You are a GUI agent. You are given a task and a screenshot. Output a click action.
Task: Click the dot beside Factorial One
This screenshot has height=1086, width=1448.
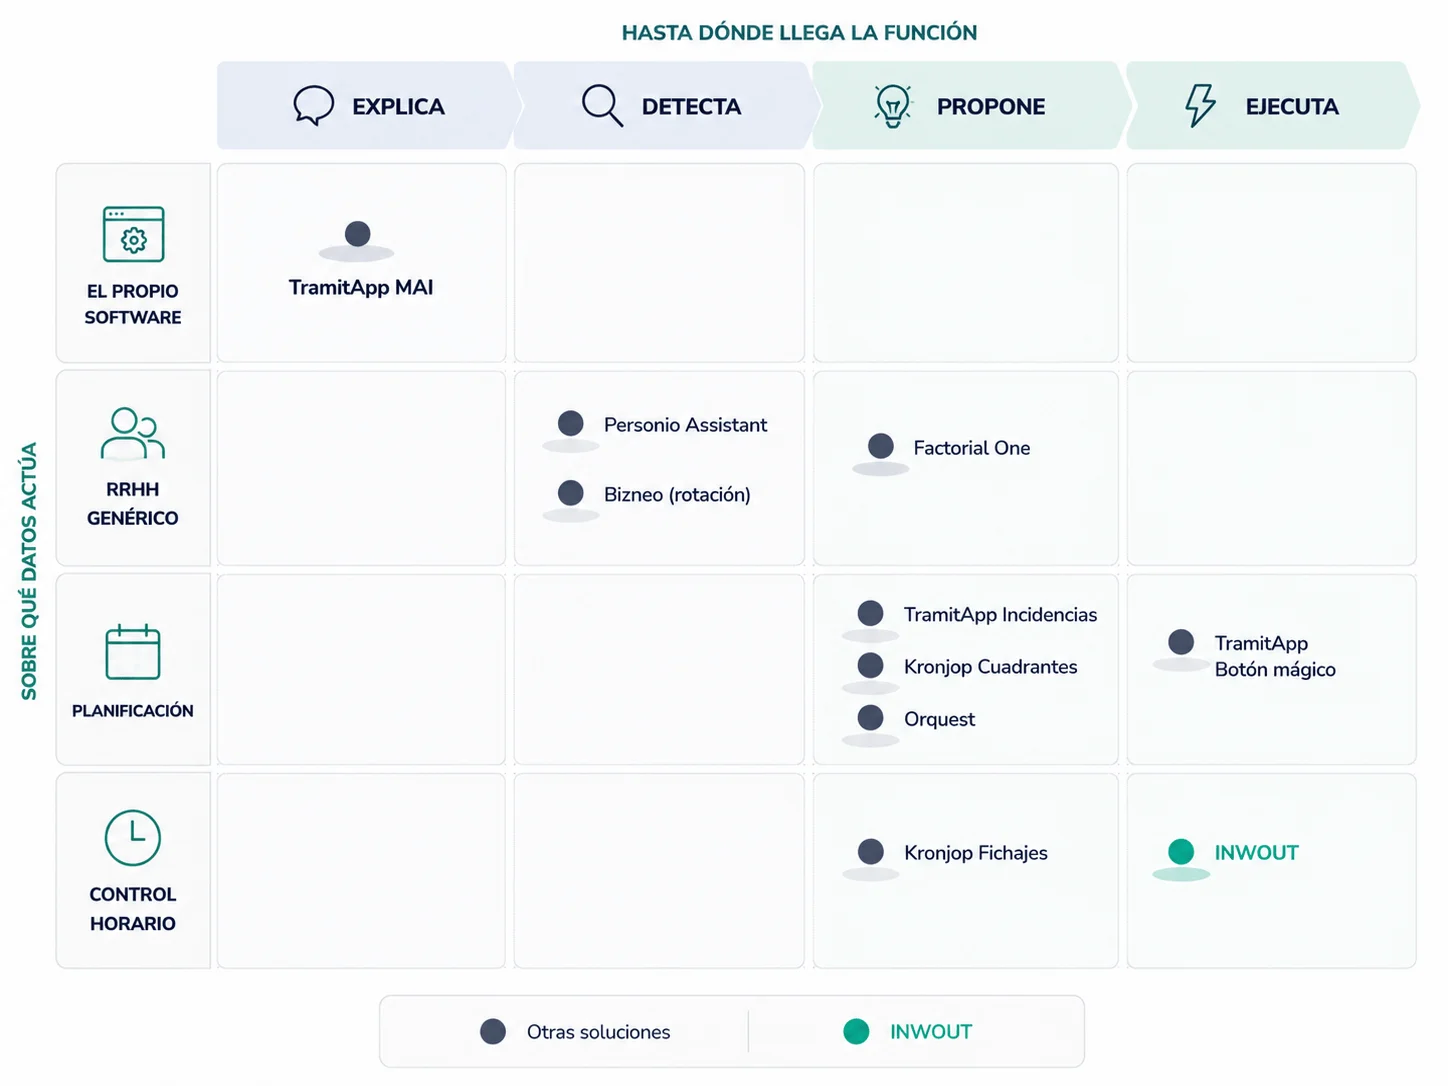(x=881, y=446)
